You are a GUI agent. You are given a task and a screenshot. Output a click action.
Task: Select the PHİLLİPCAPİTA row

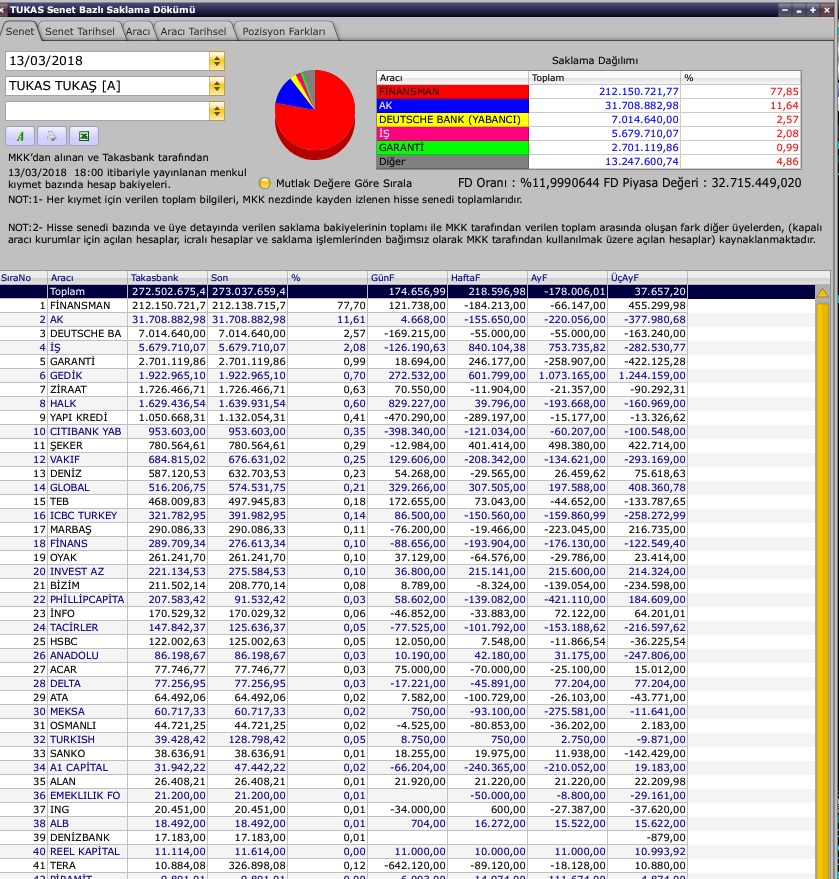(x=407, y=599)
